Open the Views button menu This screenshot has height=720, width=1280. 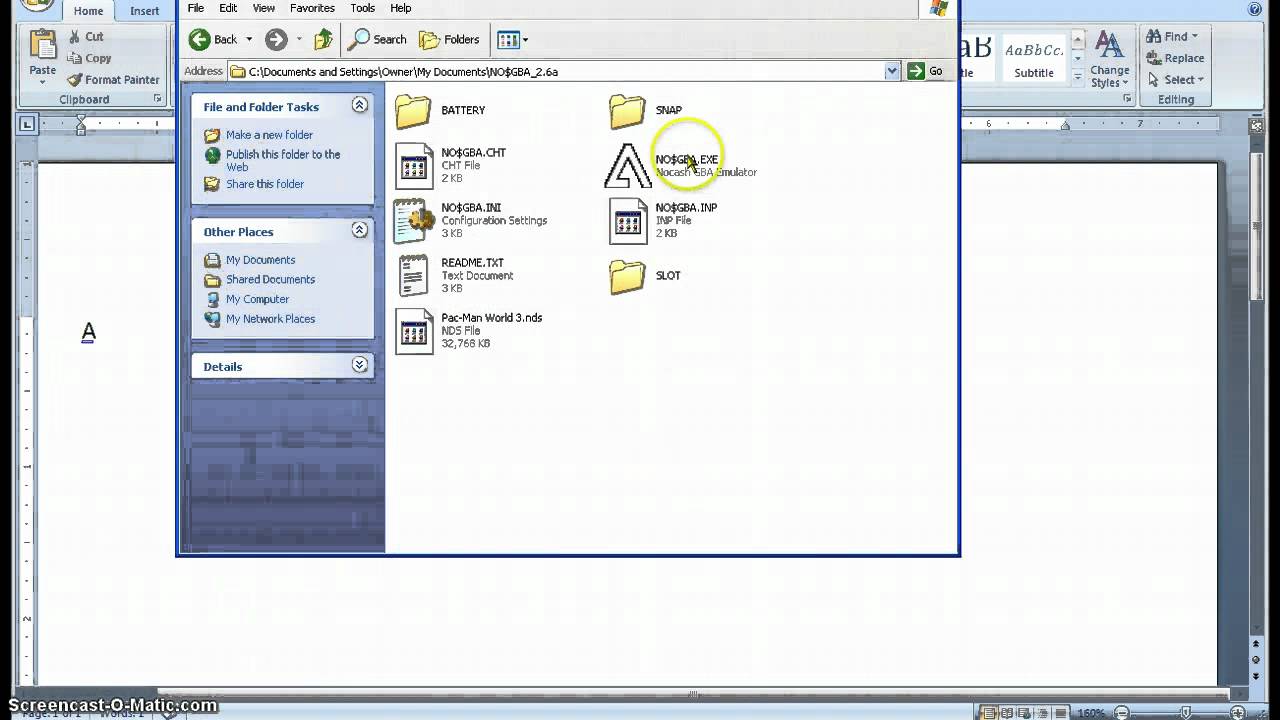512,40
